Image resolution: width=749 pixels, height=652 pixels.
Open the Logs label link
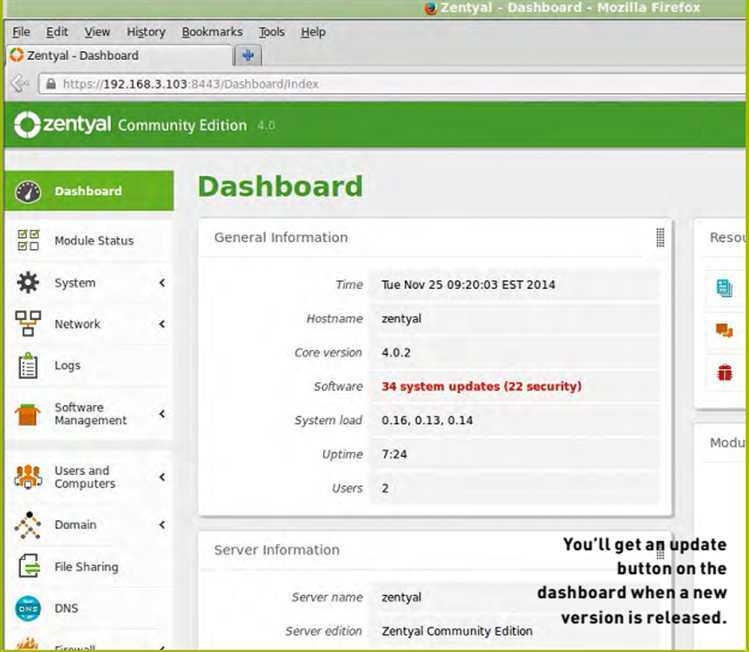click(67, 365)
